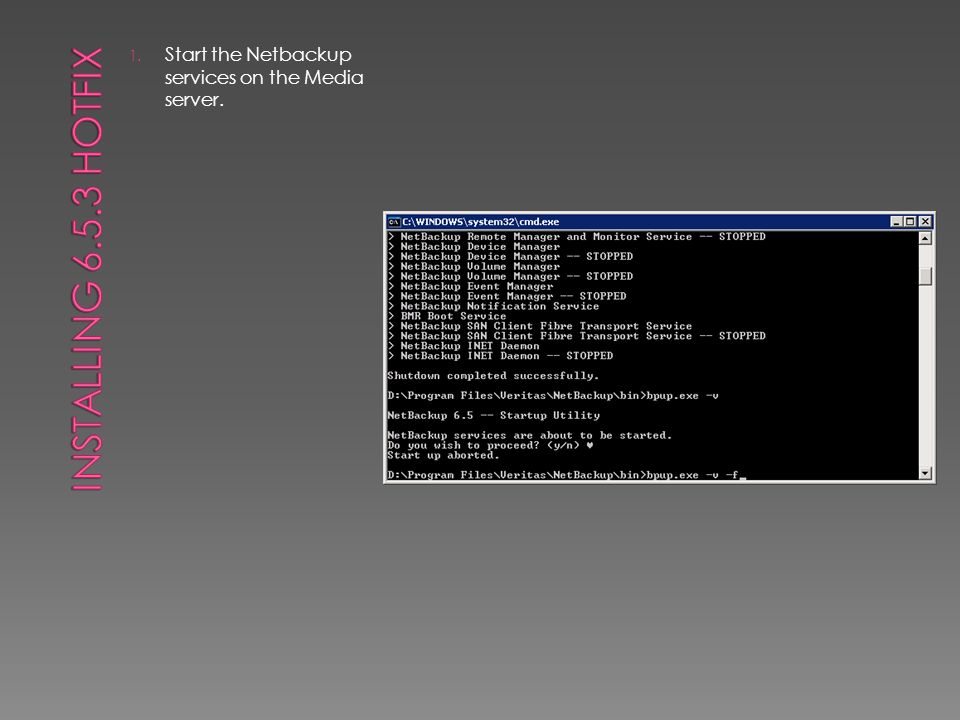The height and width of the screenshot is (720, 960).
Task: Click the scrollbar down arrow in cmd window
Action: 925,473
